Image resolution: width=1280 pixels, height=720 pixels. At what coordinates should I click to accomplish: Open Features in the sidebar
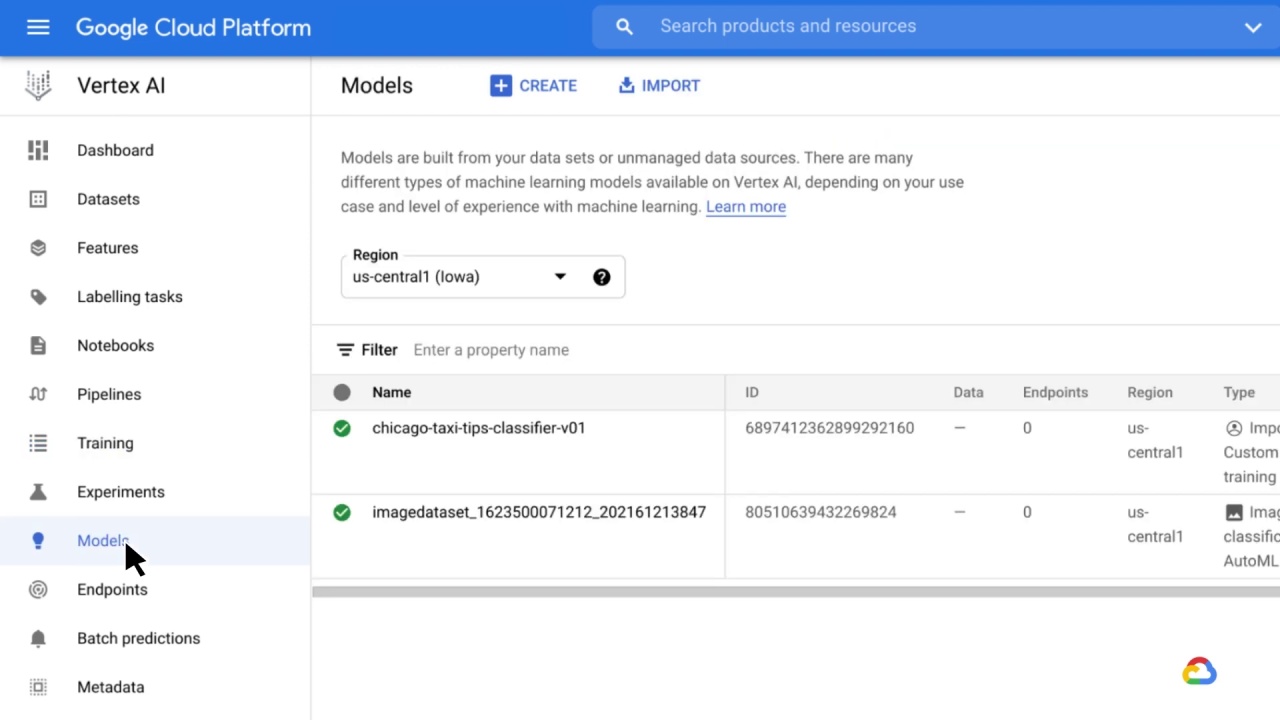tap(107, 248)
